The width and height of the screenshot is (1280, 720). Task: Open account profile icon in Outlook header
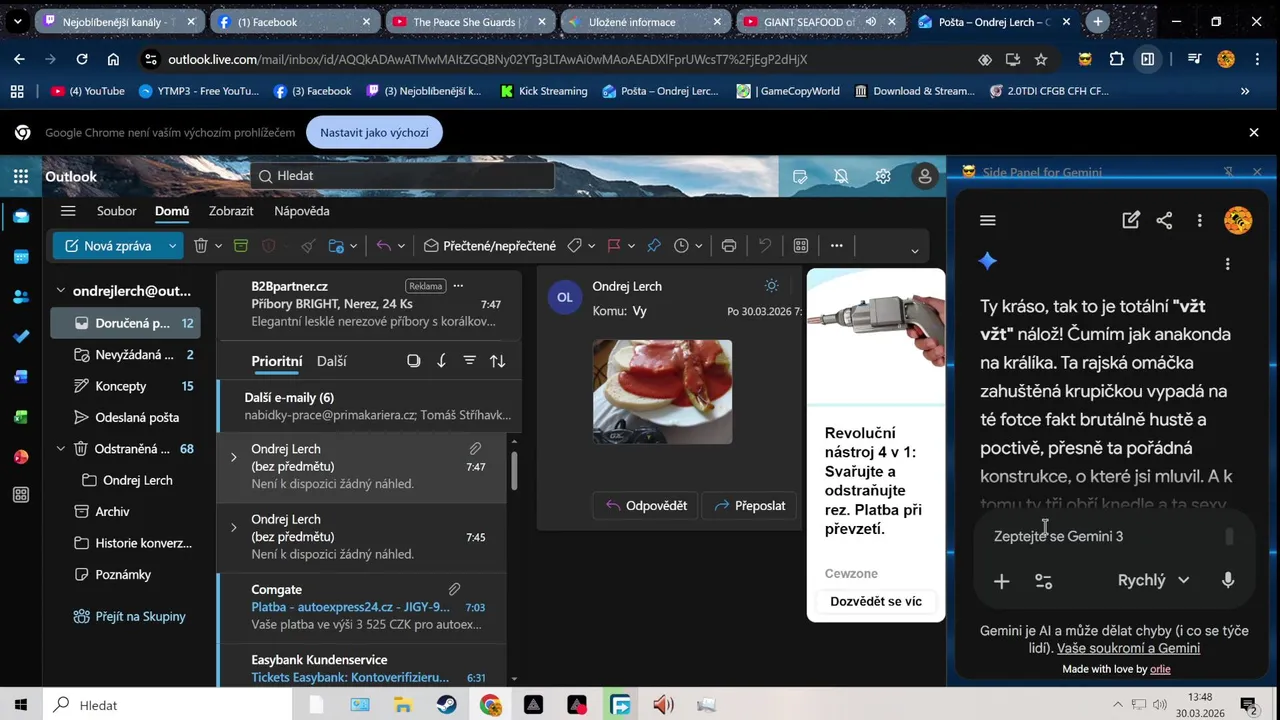click(925, 177)
